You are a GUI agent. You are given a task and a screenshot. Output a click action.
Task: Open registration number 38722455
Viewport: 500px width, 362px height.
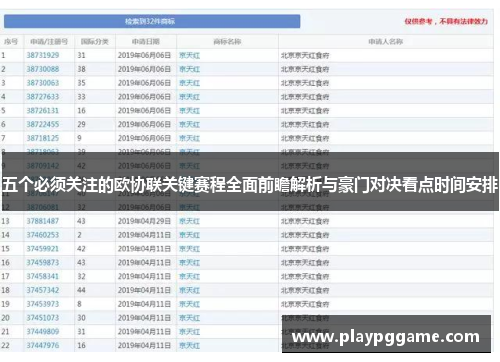click(43, 124)
